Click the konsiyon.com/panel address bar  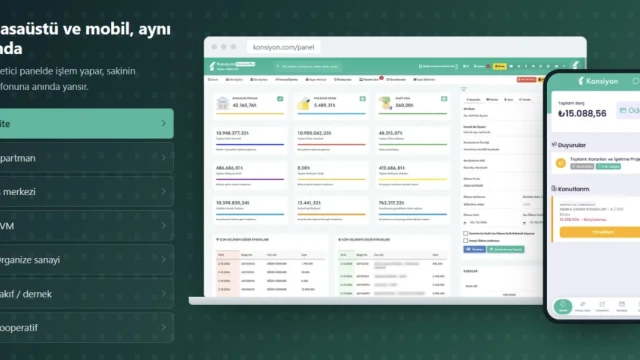coord(284,47)
